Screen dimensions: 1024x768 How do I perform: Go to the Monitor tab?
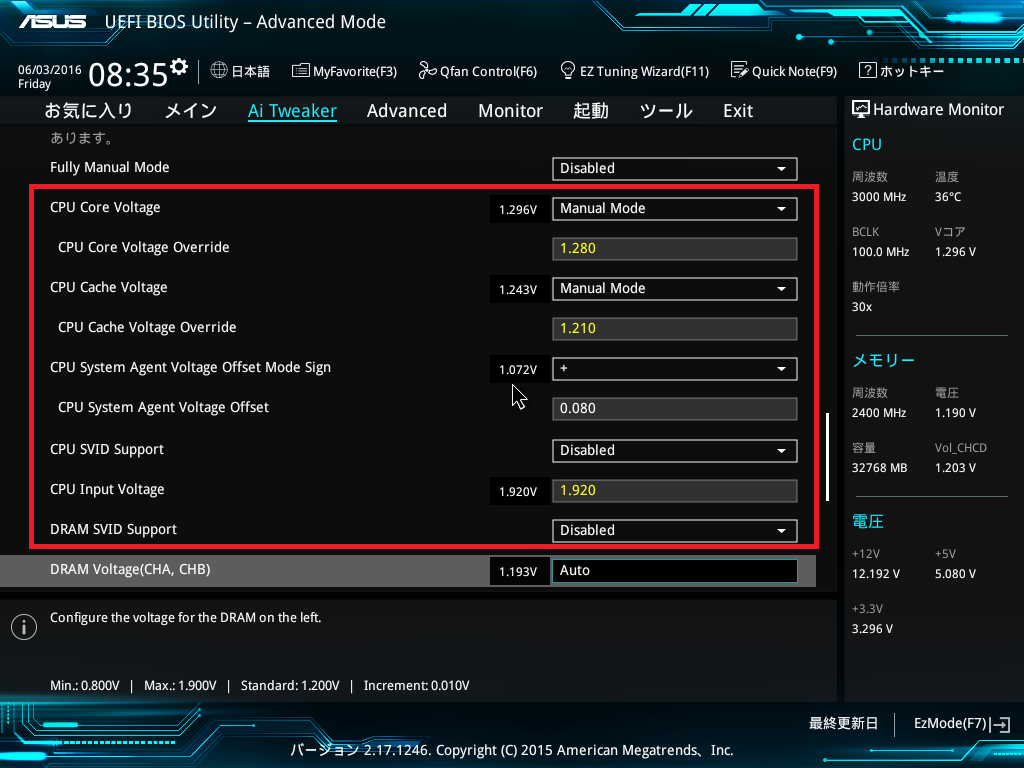[511, 111]
